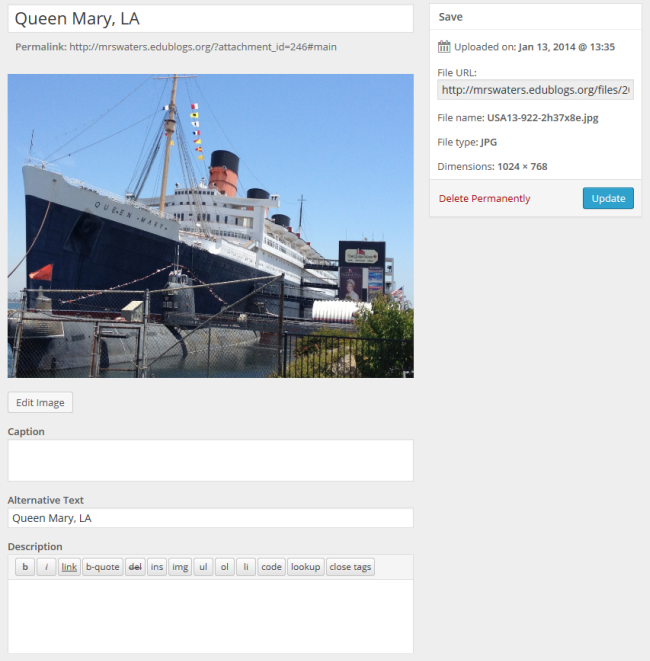The width and height of the screenshot is (650, 661).
Task: Click the blue Update button
Action: pos(608,198)
